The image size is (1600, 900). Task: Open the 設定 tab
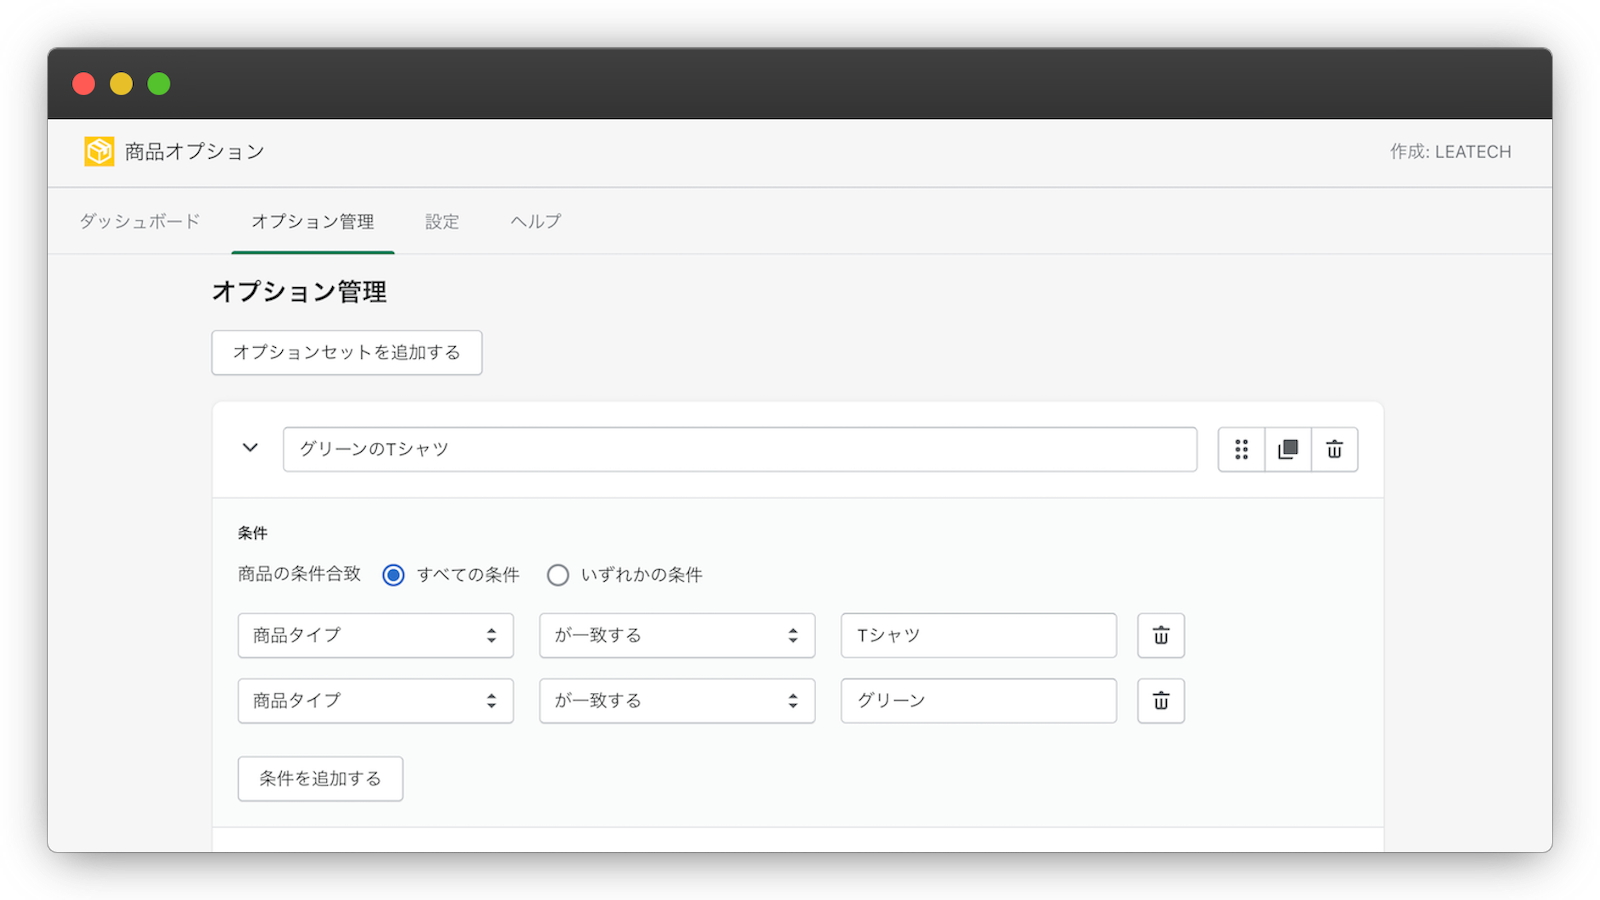pyautogui.click(x=442, y=221)
